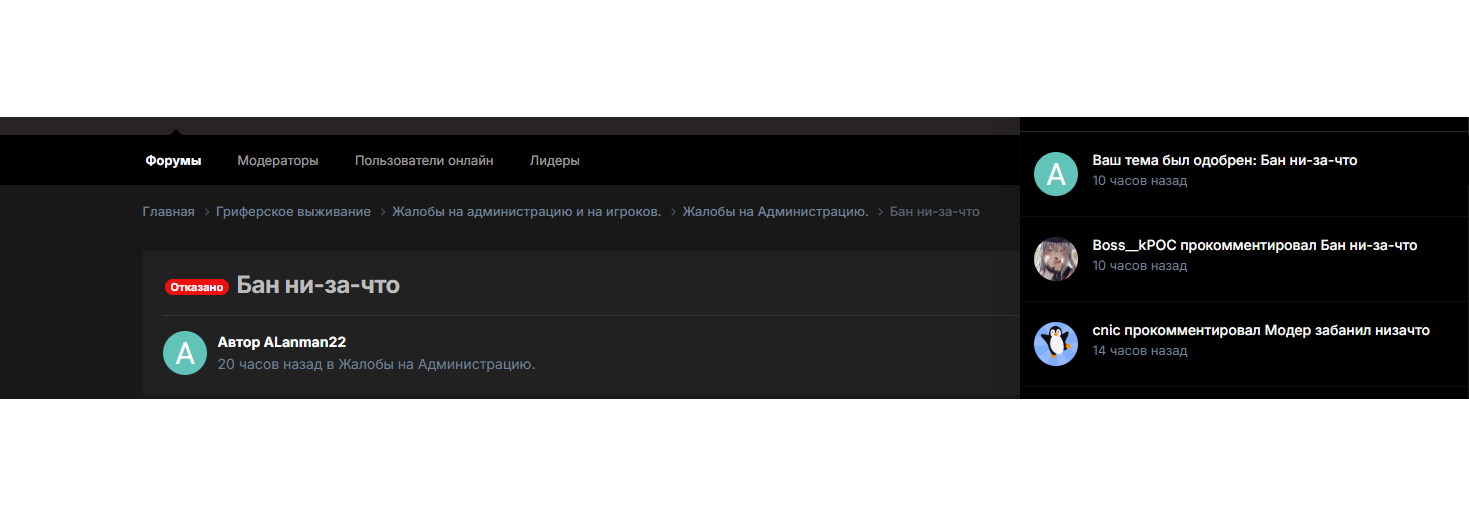
Task: Click the penguin avatar of user cnlc
Action: click(1055, 344)
